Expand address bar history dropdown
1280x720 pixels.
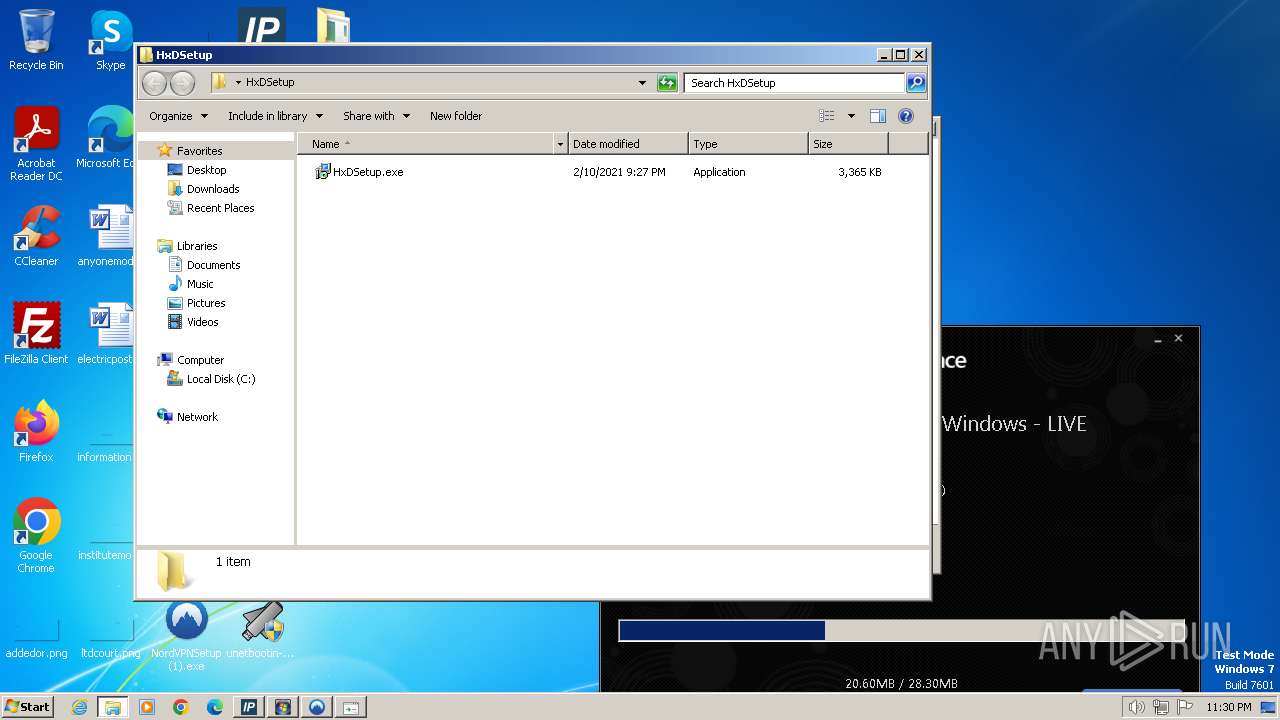click(642, 83)
